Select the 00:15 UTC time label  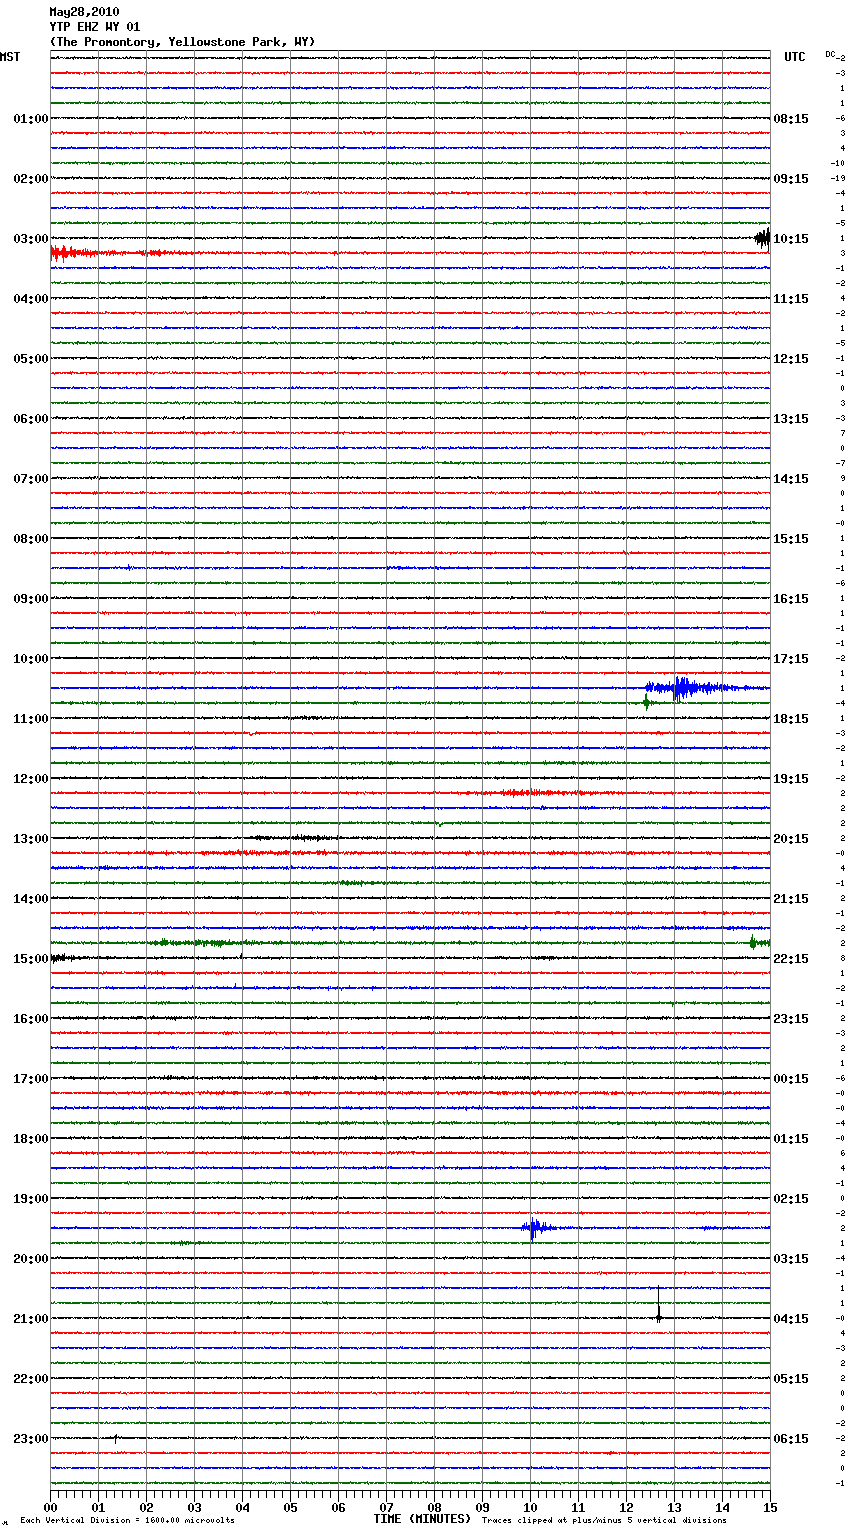(x=791, y=1079)
